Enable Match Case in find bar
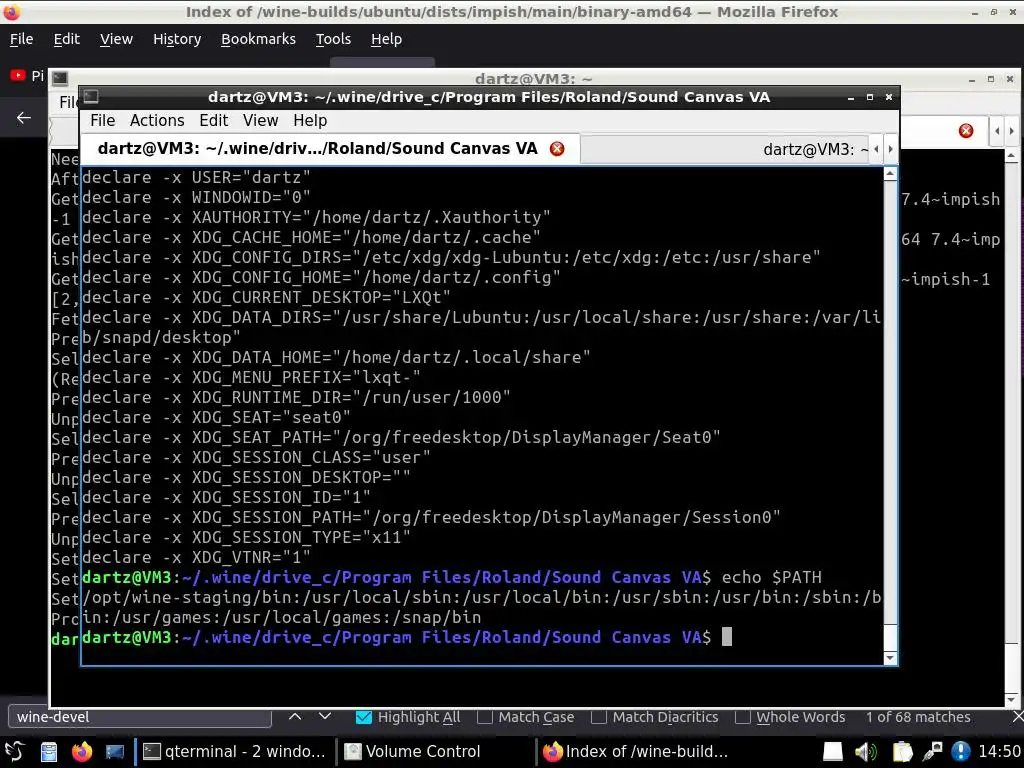The image size is (1024, 768). (485, 717)
